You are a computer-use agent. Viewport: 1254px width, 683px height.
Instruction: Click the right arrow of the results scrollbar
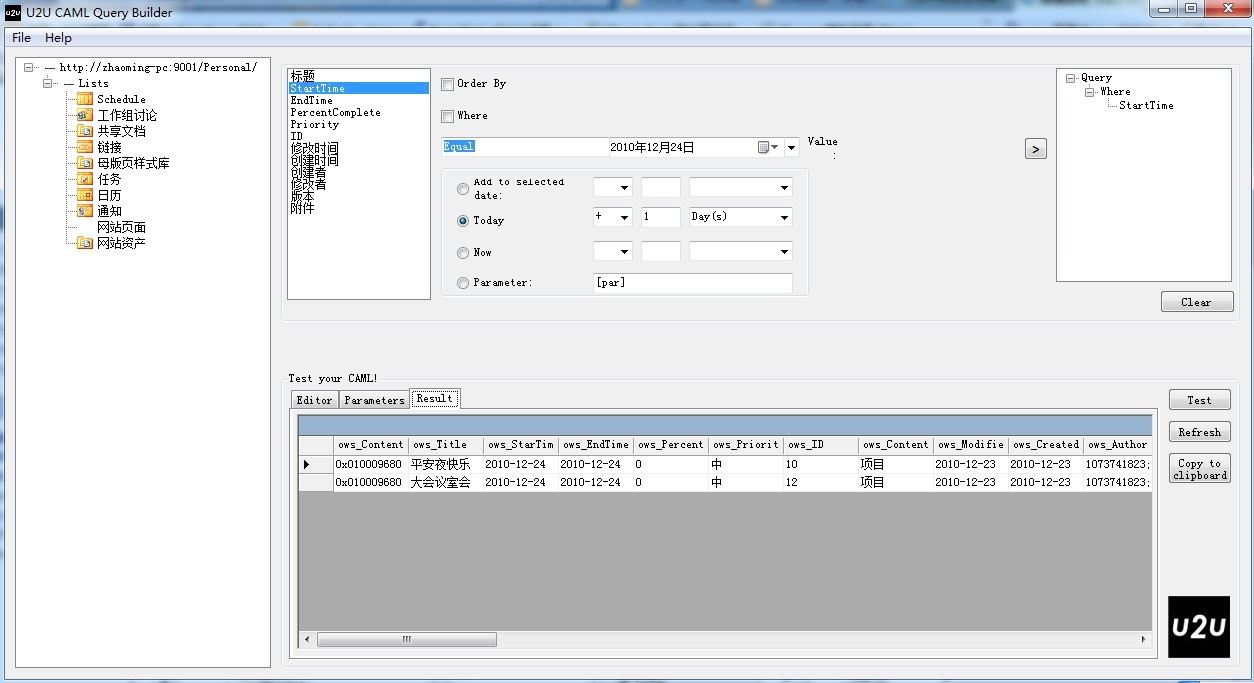[1143, 639]
